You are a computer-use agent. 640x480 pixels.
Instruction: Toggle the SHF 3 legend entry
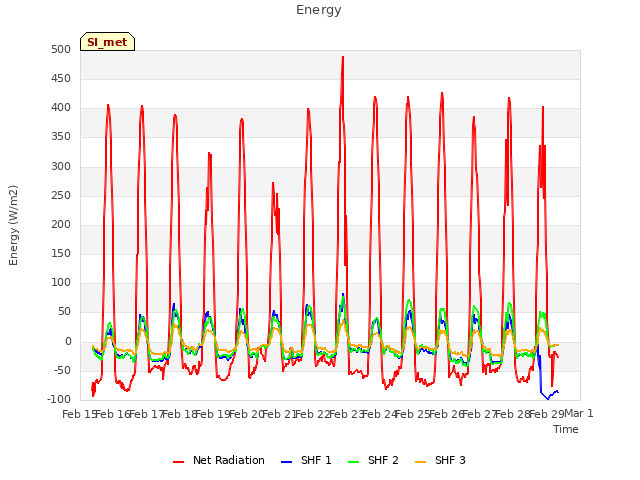pyautogui.click(x=440, y=460)
